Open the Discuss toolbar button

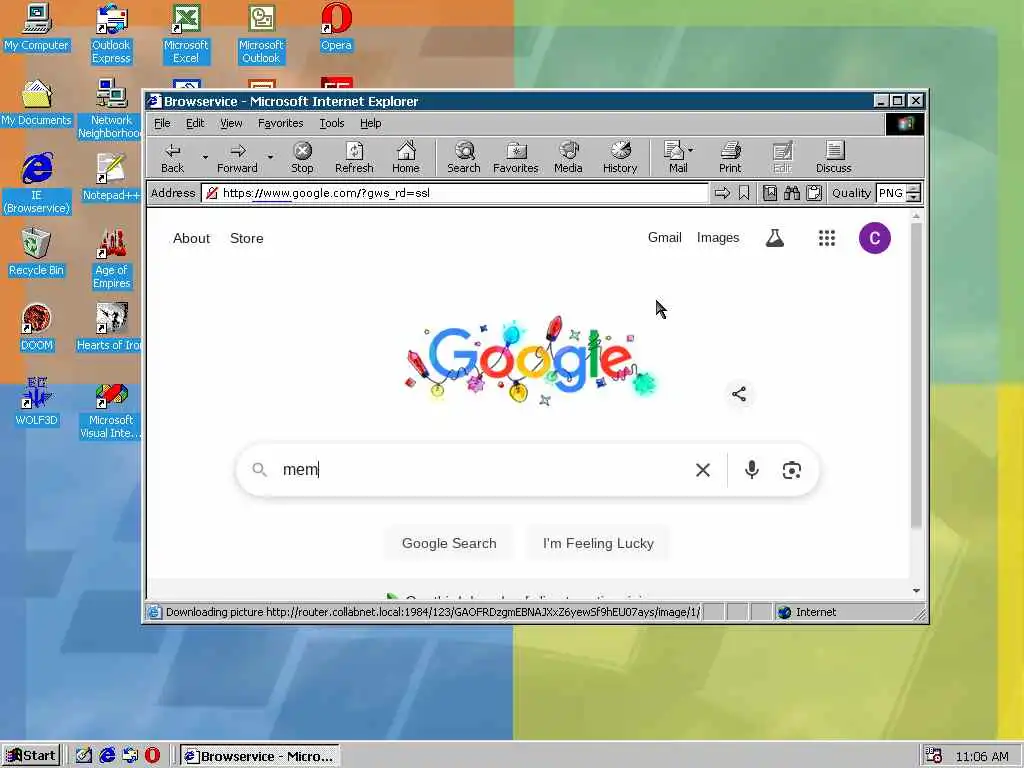coord(834,158)
